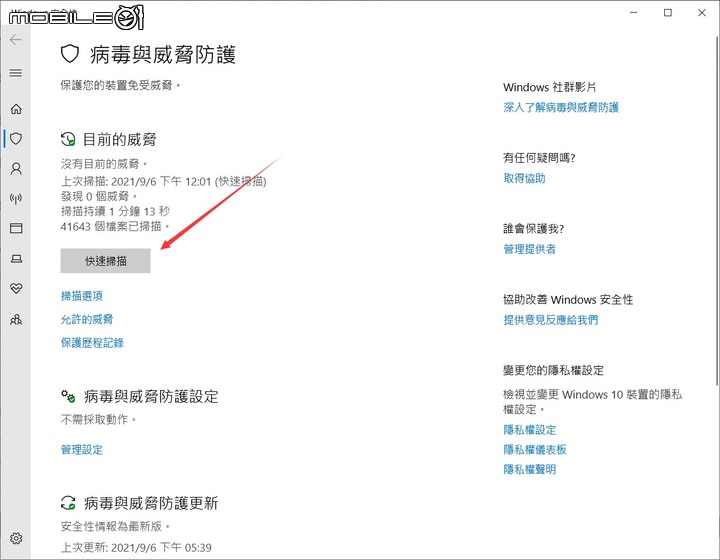Open 深入了解病毒與威脅防護 link
This screenshot has width=720, height=560.
[x=561, y=107]
